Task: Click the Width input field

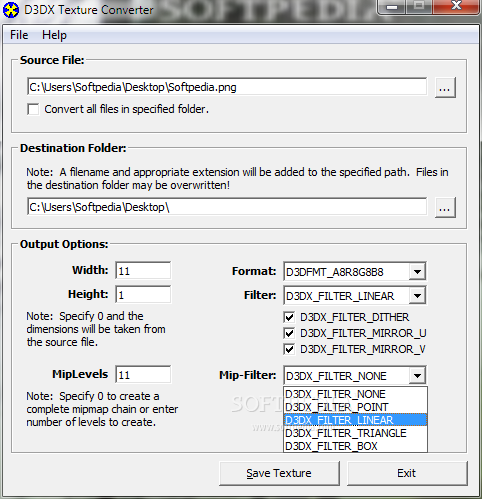Action: coord(143,270)
